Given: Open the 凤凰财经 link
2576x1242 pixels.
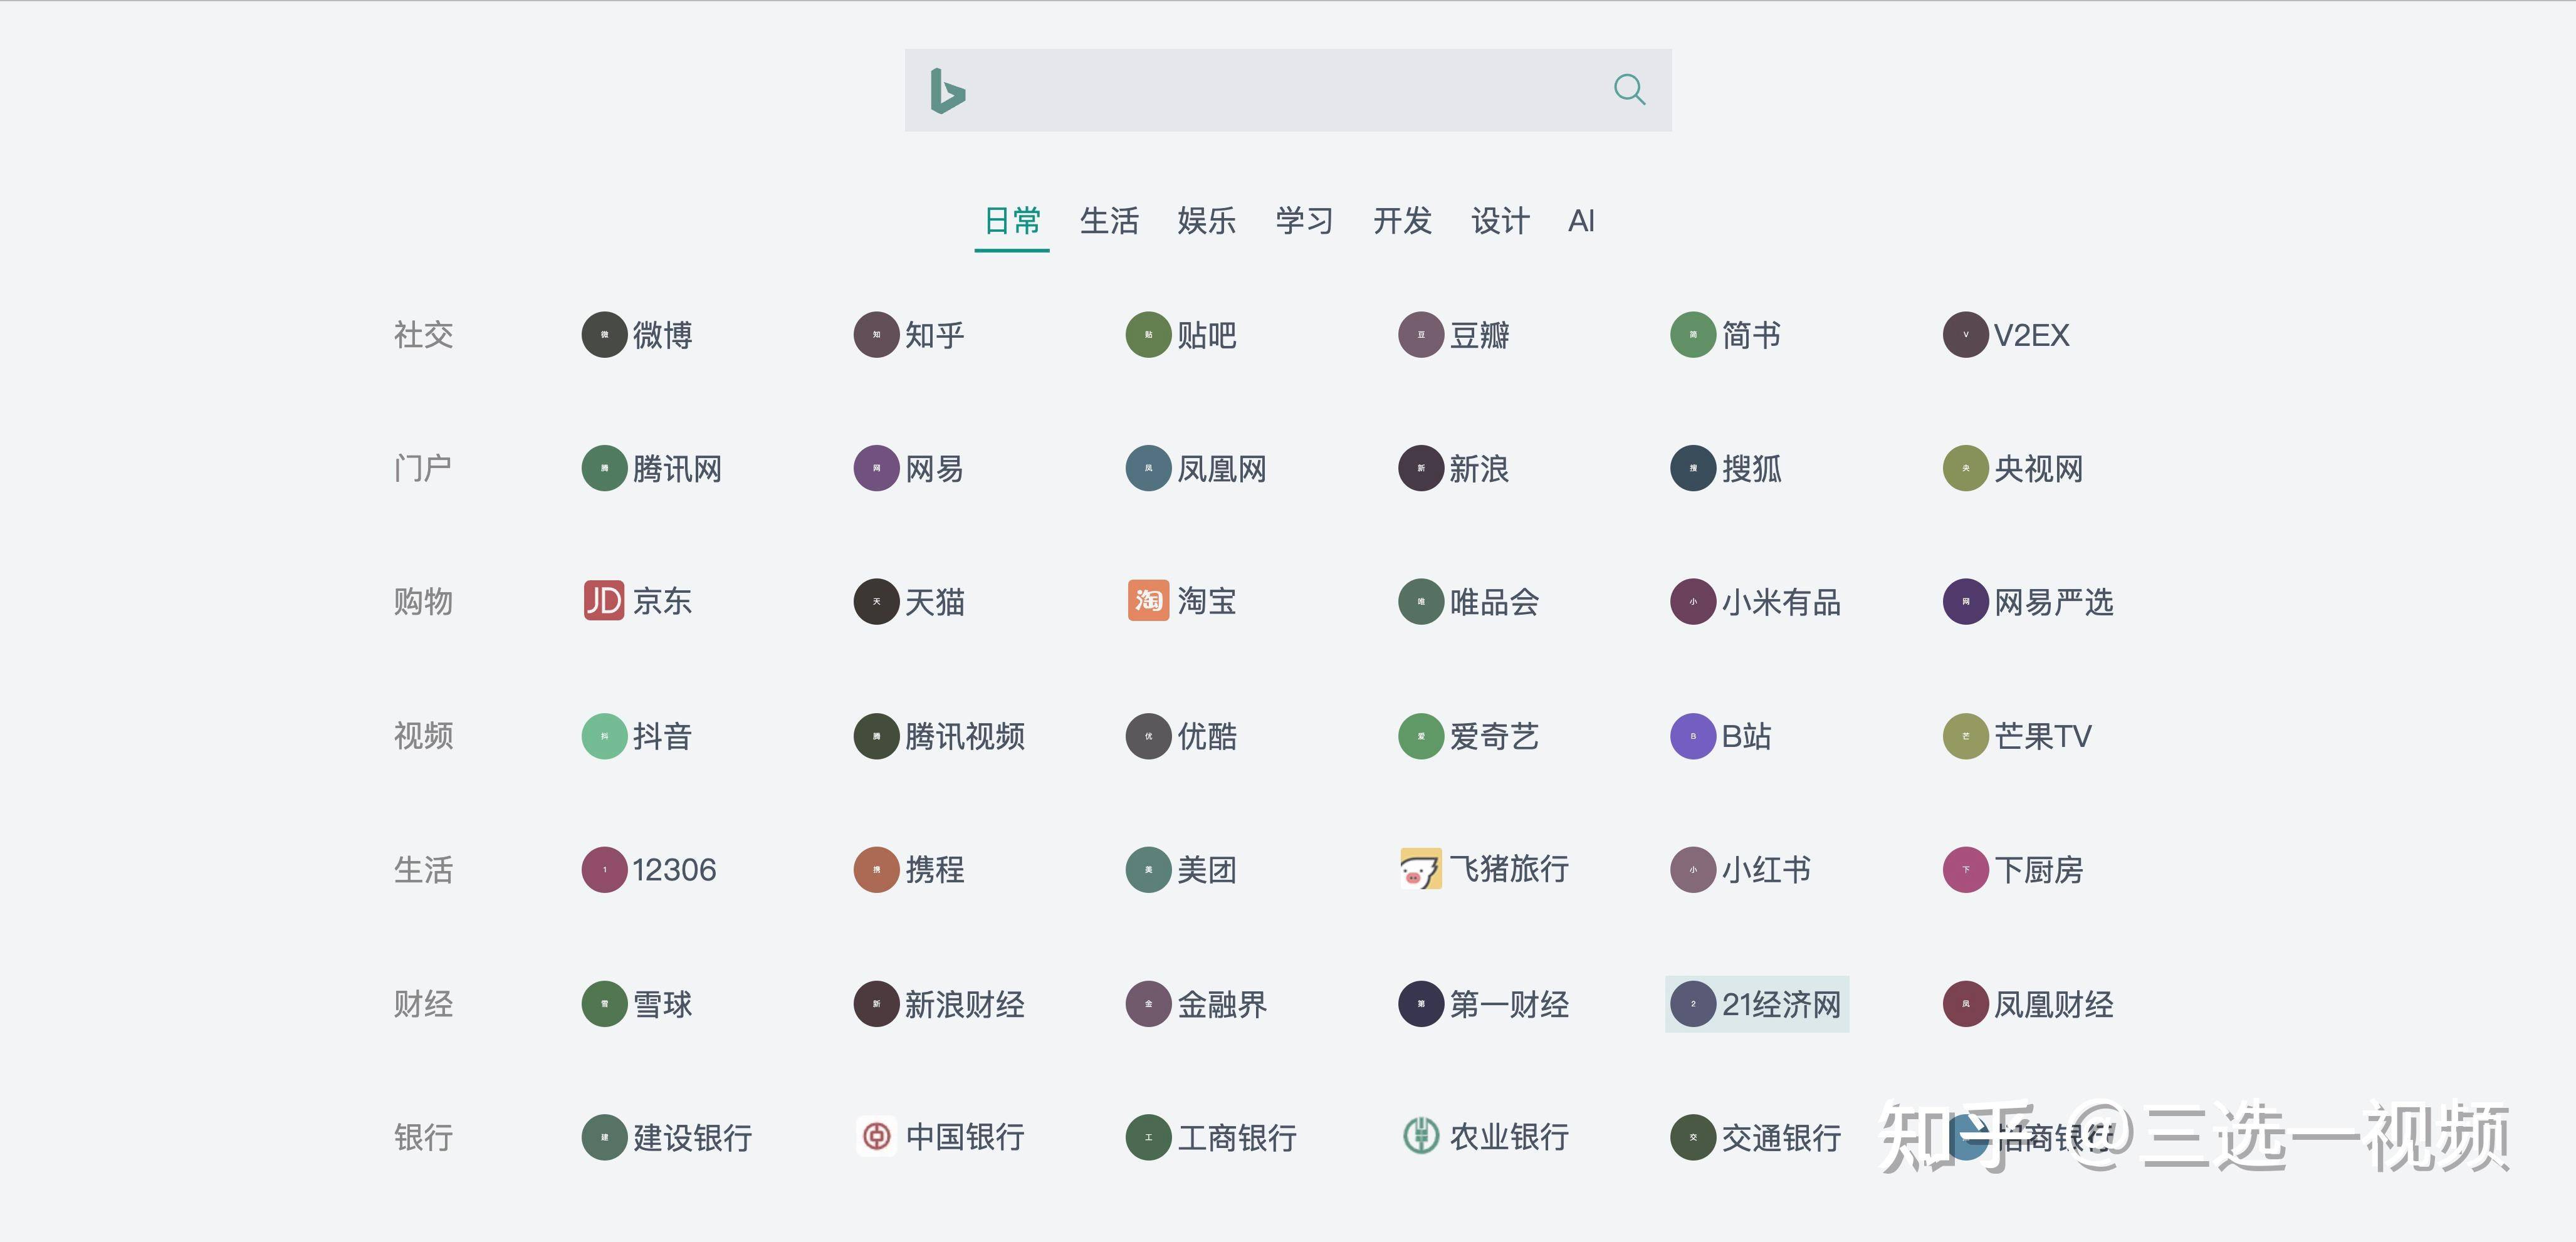Looking at the screenshot, I should click(x=2028, y=1004).
